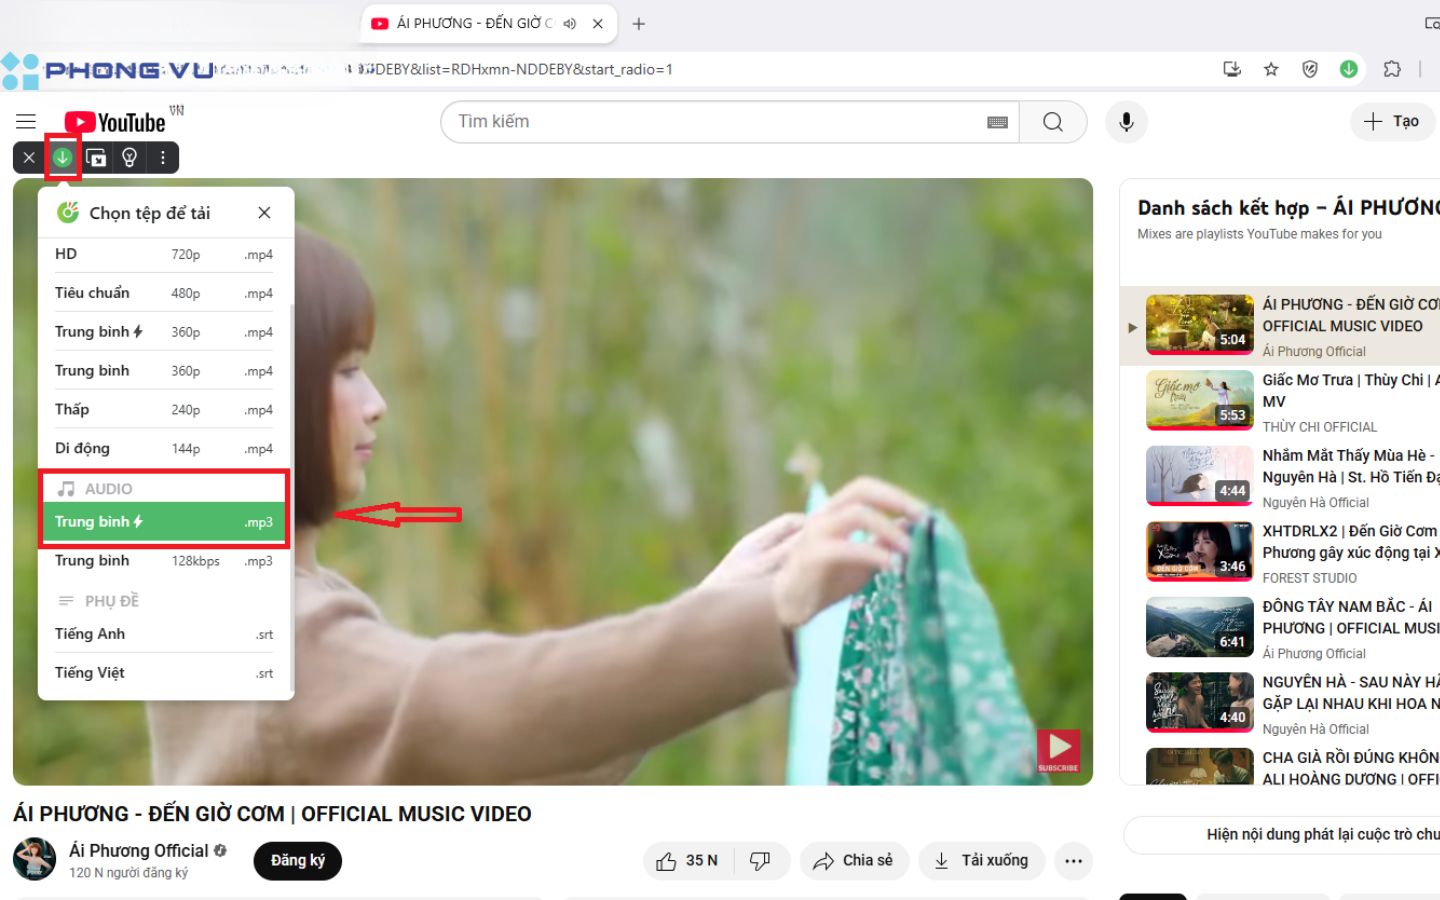
Task: Activate voice search on YouTube
Action: click(x=1126, y=121)
